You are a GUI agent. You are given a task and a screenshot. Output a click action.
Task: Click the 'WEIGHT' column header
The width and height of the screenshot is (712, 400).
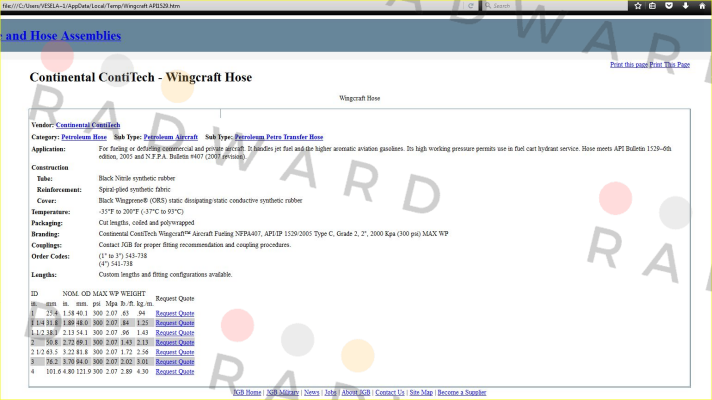click(x=133, y=294)
